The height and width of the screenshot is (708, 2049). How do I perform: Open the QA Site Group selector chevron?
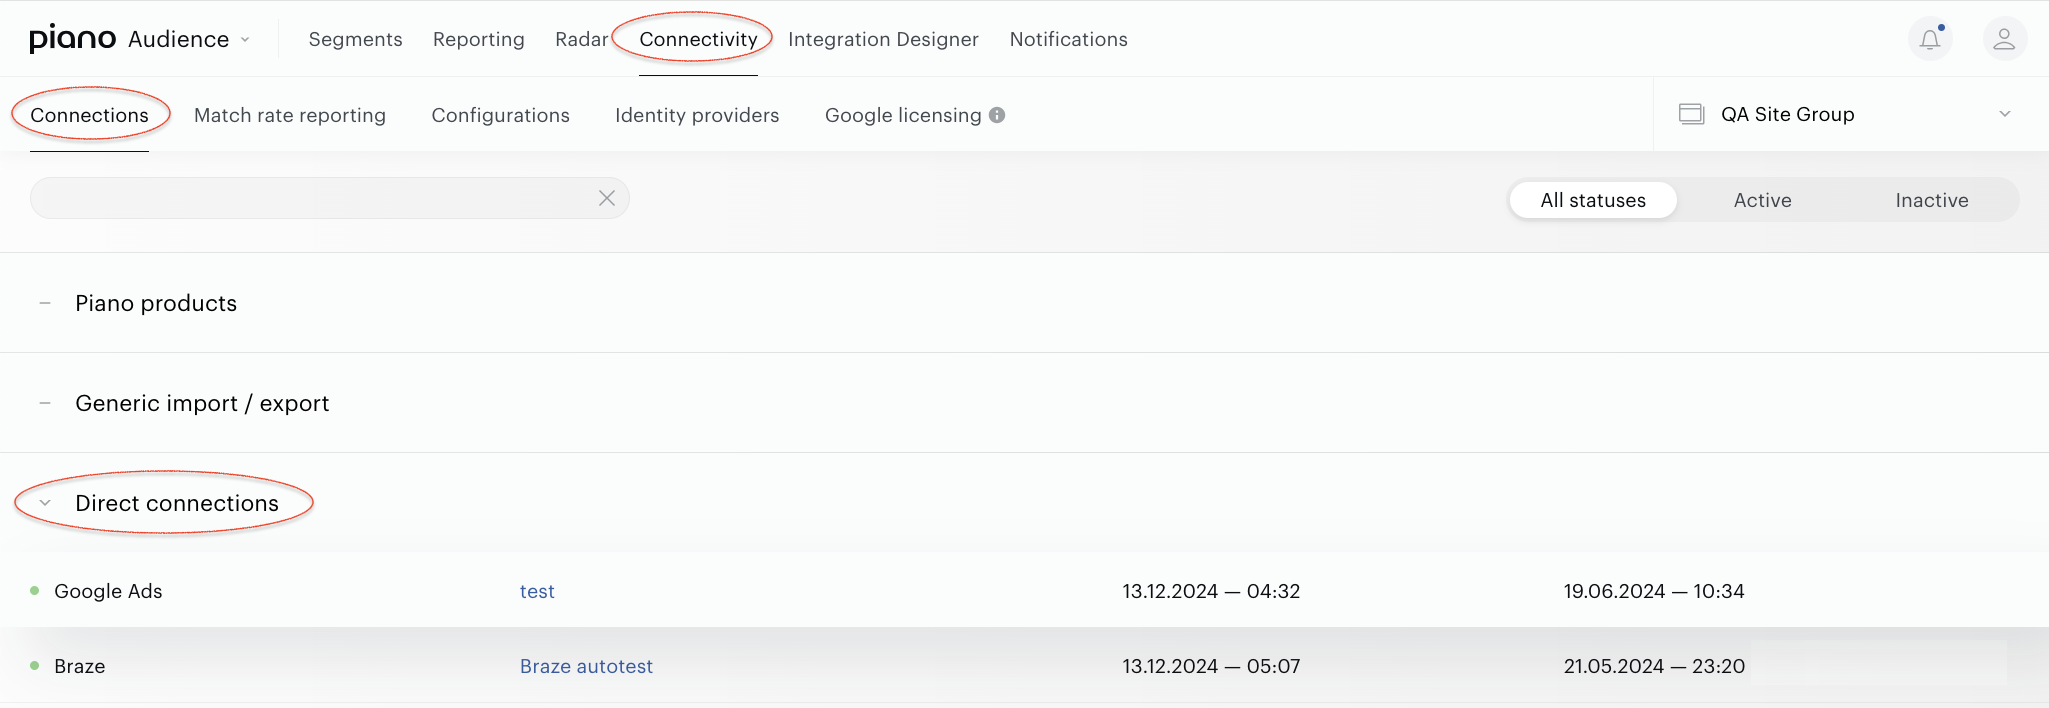[x=2004, y=114]
